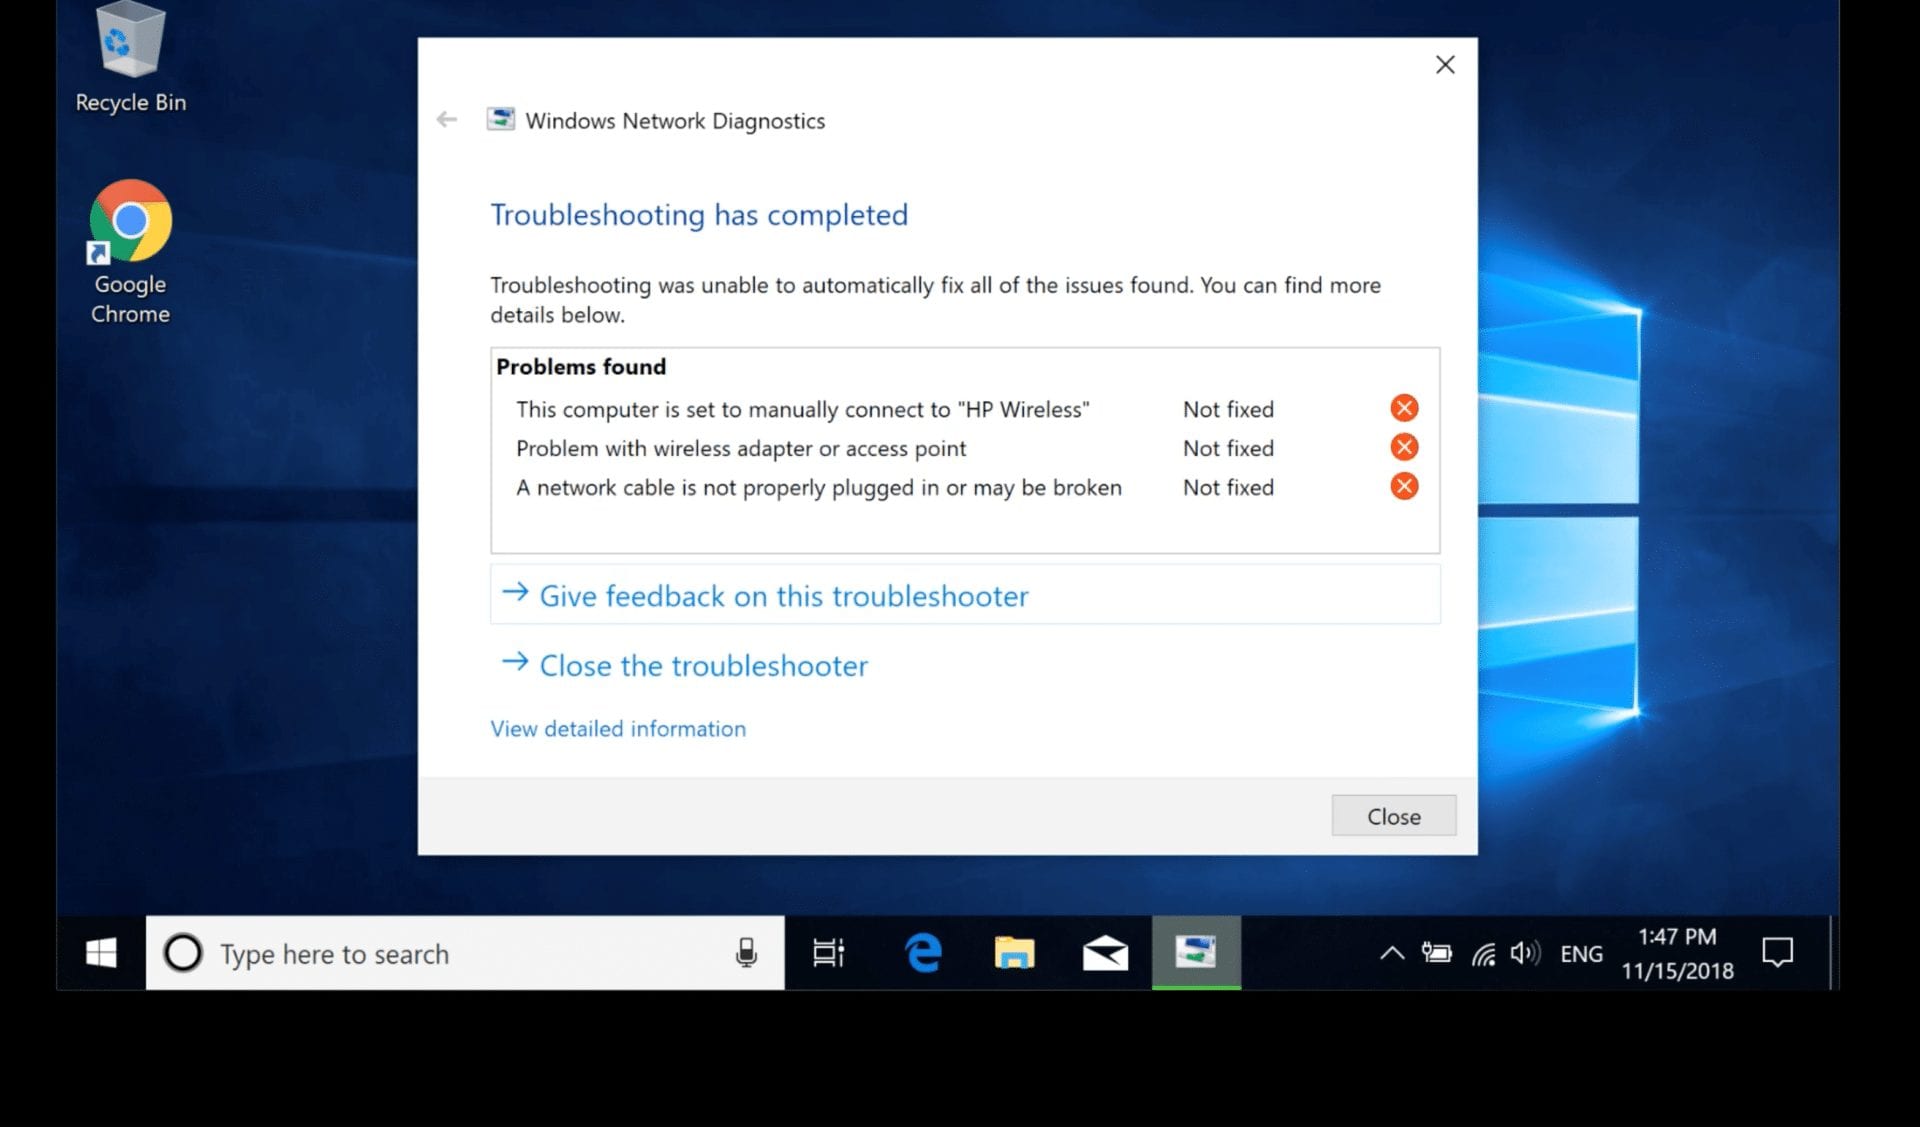
Task: Click the Windows Network Diagnostics icon
Action: (x=500, y=119)
